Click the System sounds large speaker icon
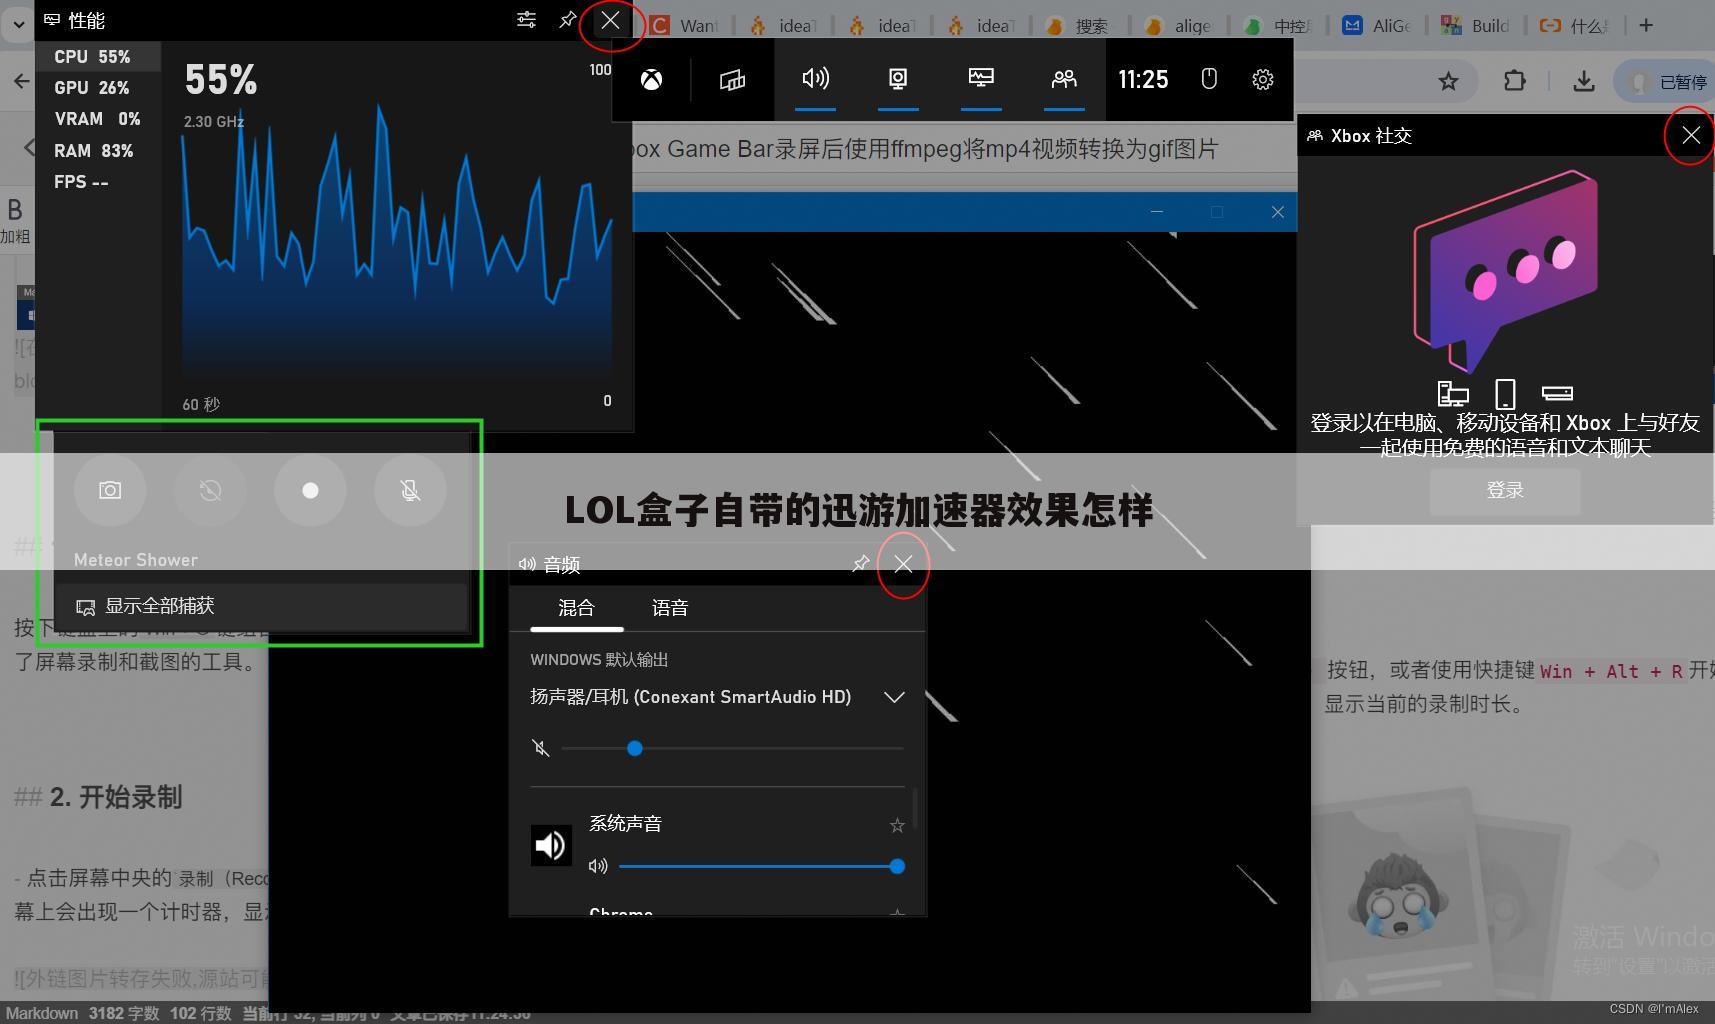 click(551, 845)
